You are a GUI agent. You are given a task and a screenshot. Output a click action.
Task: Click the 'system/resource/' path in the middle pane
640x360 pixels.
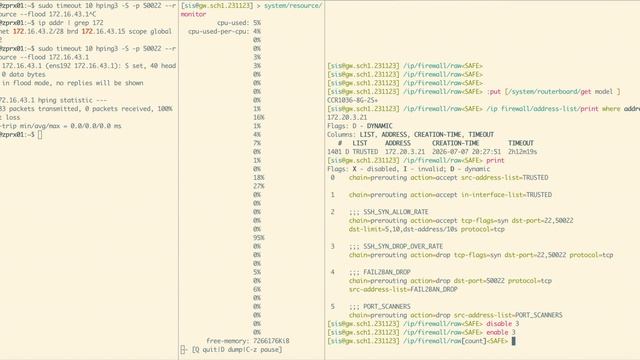(293, 6)
